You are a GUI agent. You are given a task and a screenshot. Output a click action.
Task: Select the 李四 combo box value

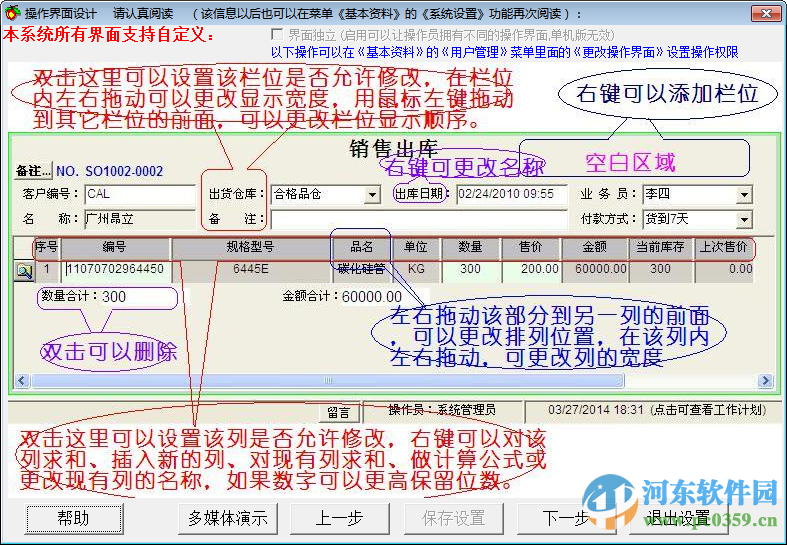click(689, 194)
